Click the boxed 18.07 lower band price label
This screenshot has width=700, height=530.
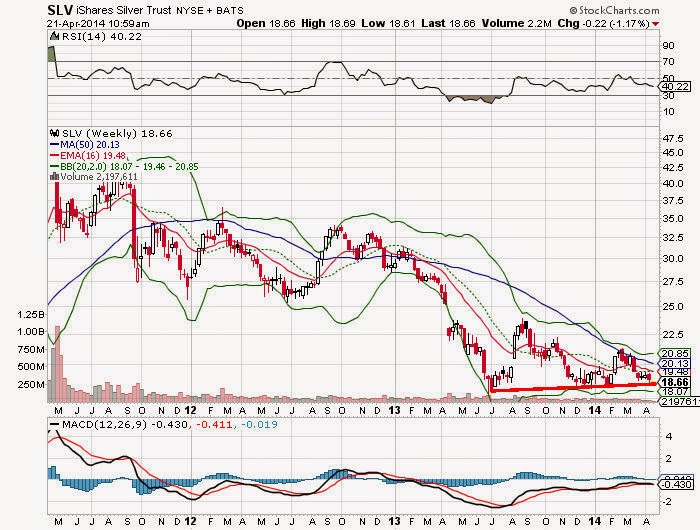pyautogui.click(x=675, y=392)
